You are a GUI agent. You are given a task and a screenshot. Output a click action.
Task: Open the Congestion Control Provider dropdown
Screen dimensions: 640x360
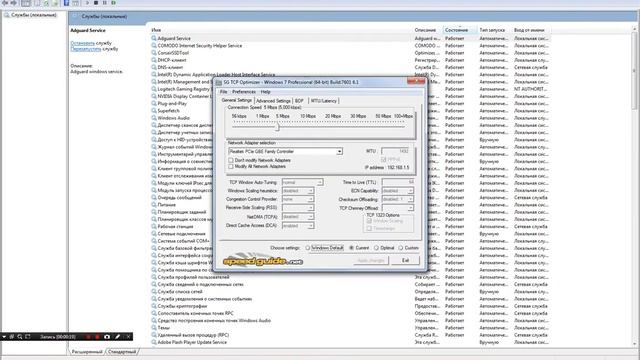tap(311, 199)
